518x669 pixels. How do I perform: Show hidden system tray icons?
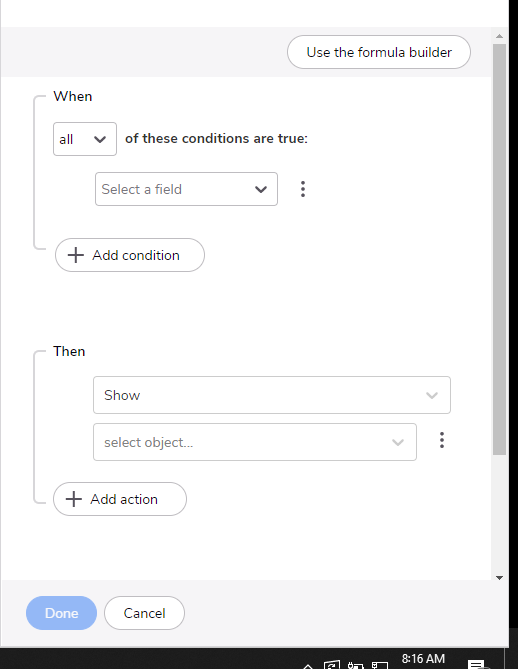308,666
